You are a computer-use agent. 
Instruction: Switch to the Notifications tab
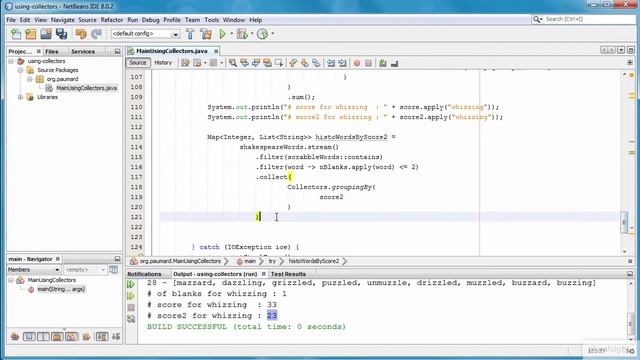(144, 274)
